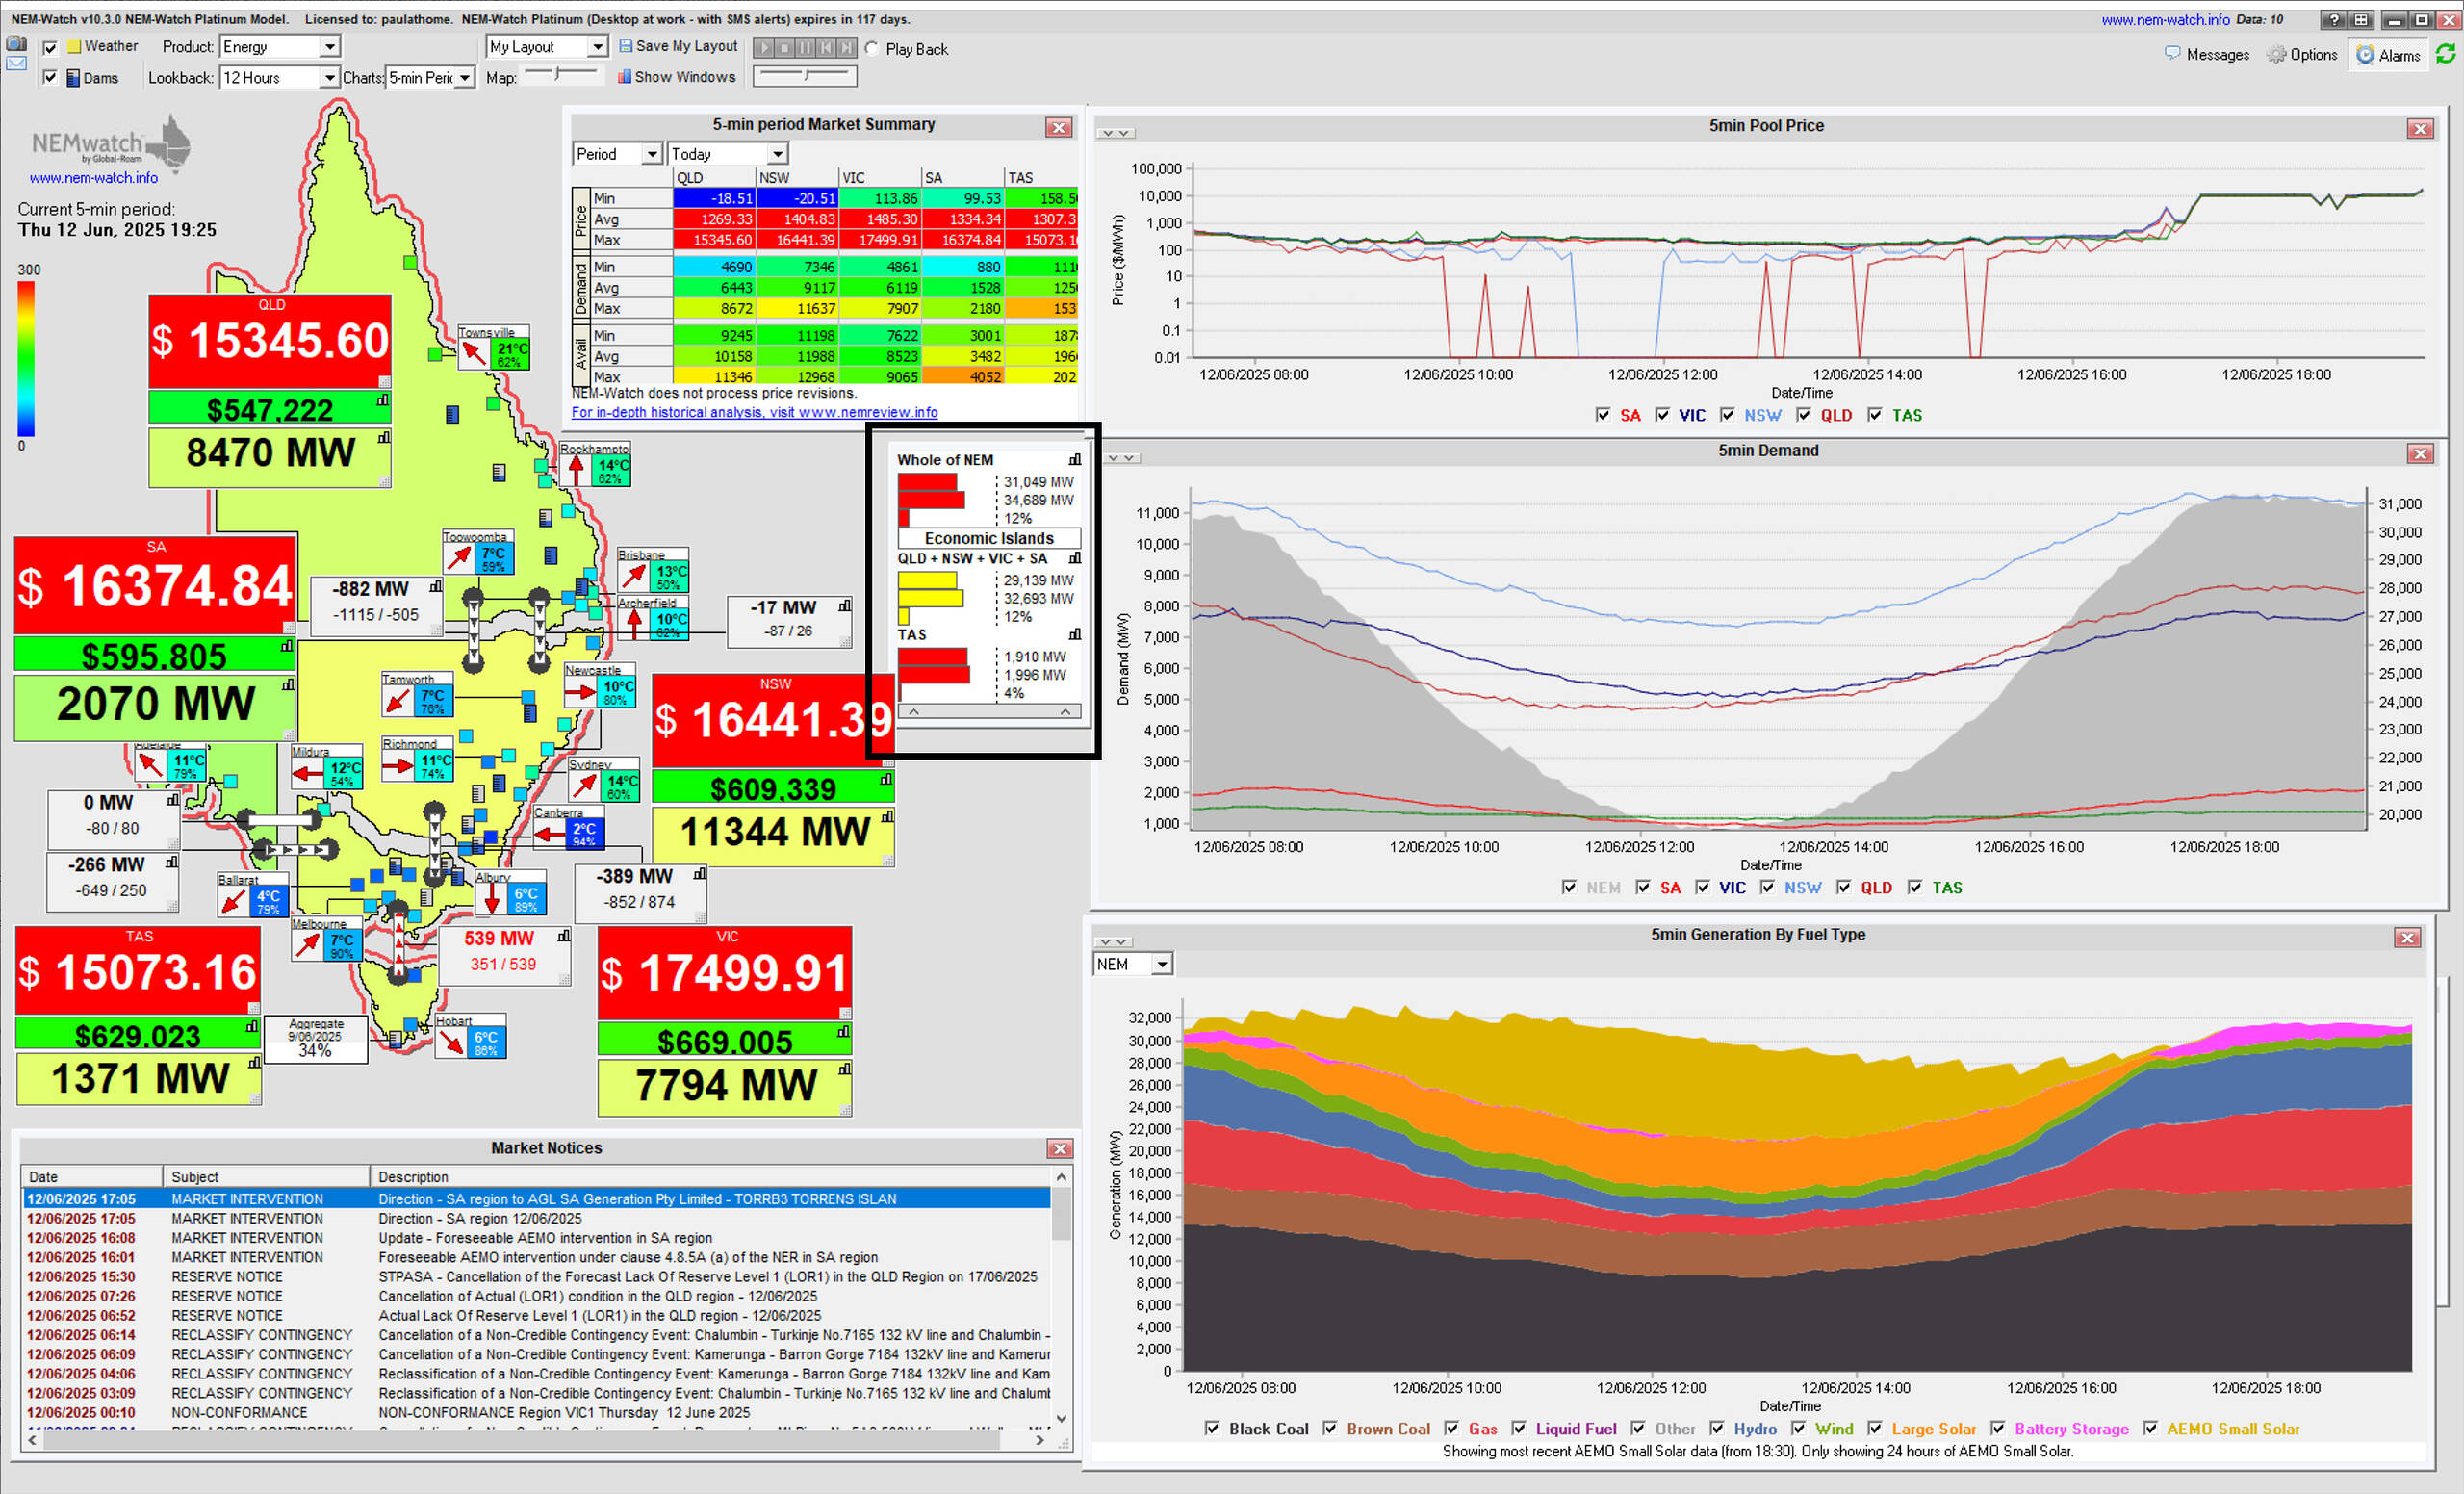2464x1494 pixels.
Task: Click the Hobart weather arrow icon
Action: (x=451, y=1041)
